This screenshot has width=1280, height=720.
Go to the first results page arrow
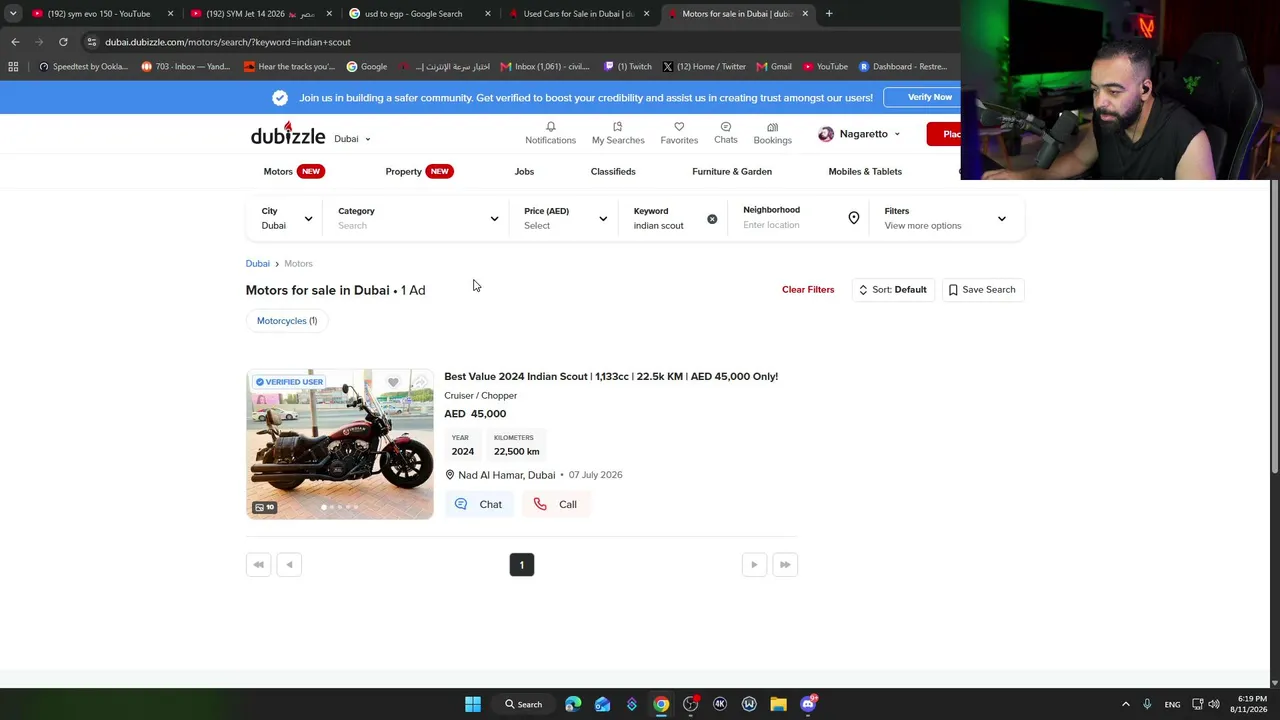258,565
